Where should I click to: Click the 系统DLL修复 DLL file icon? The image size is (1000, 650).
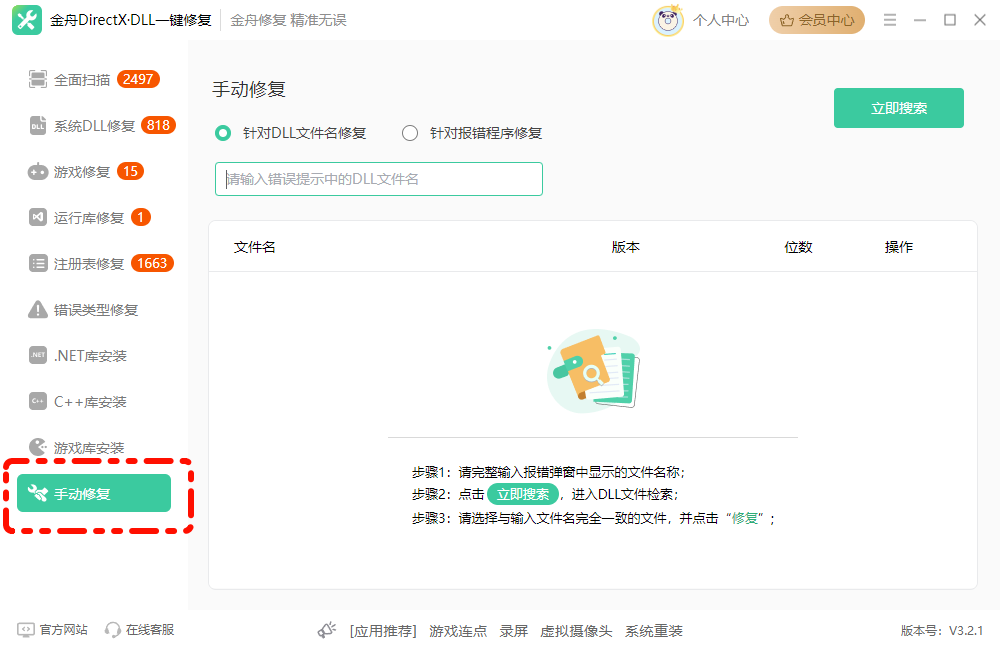[x=38, y=126]
